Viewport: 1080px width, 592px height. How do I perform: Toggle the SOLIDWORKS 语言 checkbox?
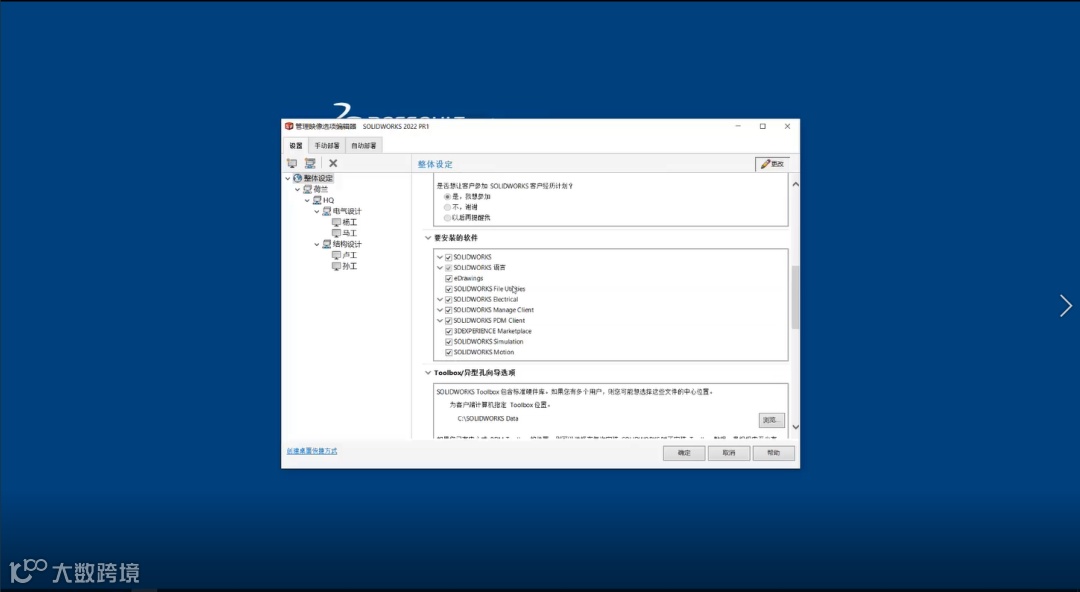448,267
